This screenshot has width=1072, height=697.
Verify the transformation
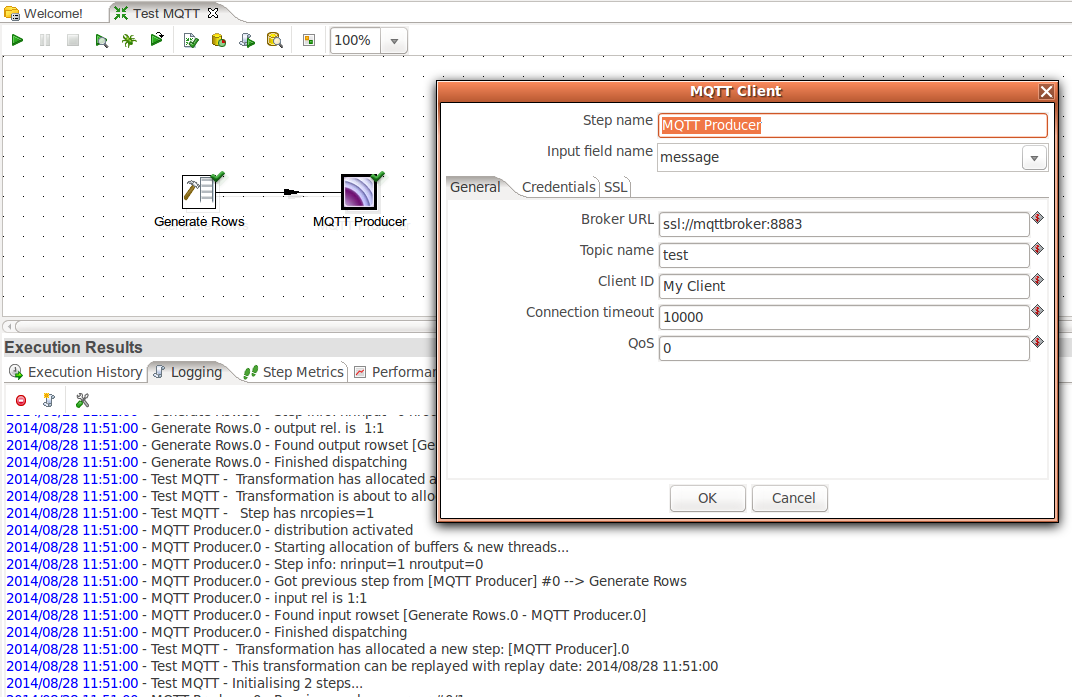191,40
